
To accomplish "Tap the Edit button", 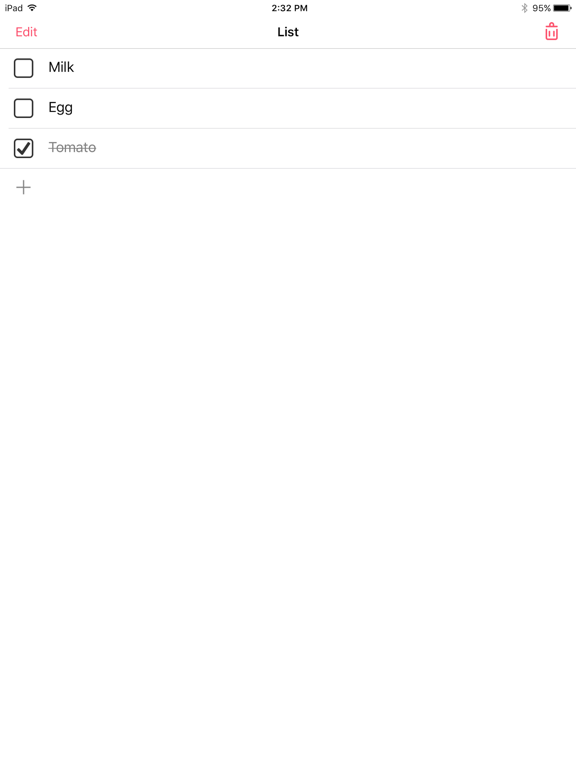I will [x=26, y=32].
